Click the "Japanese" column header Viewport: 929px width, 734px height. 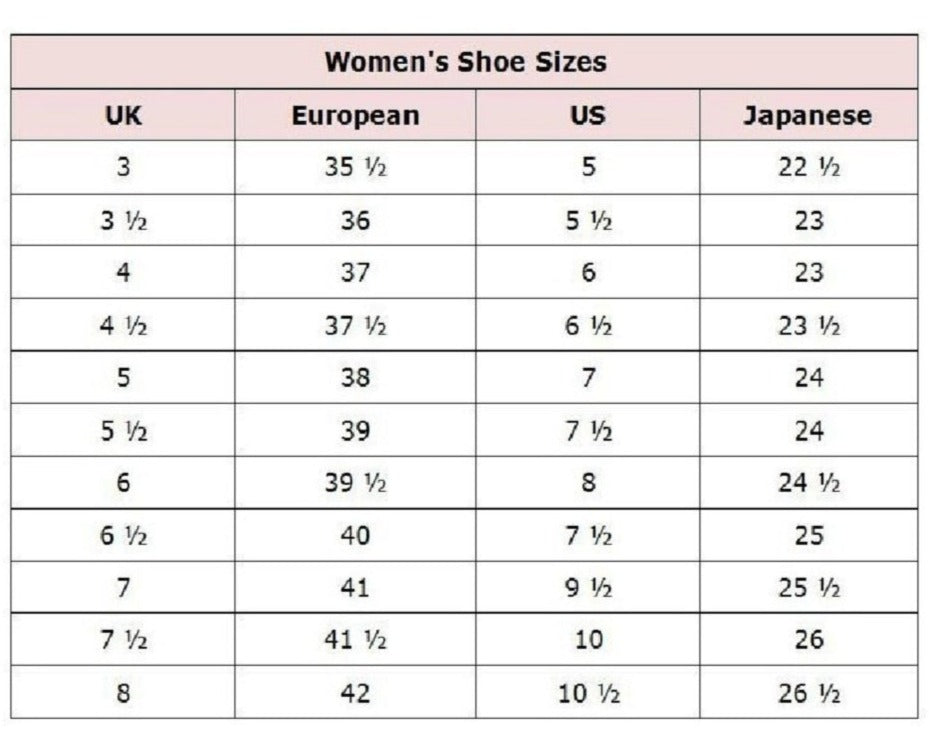808,115
